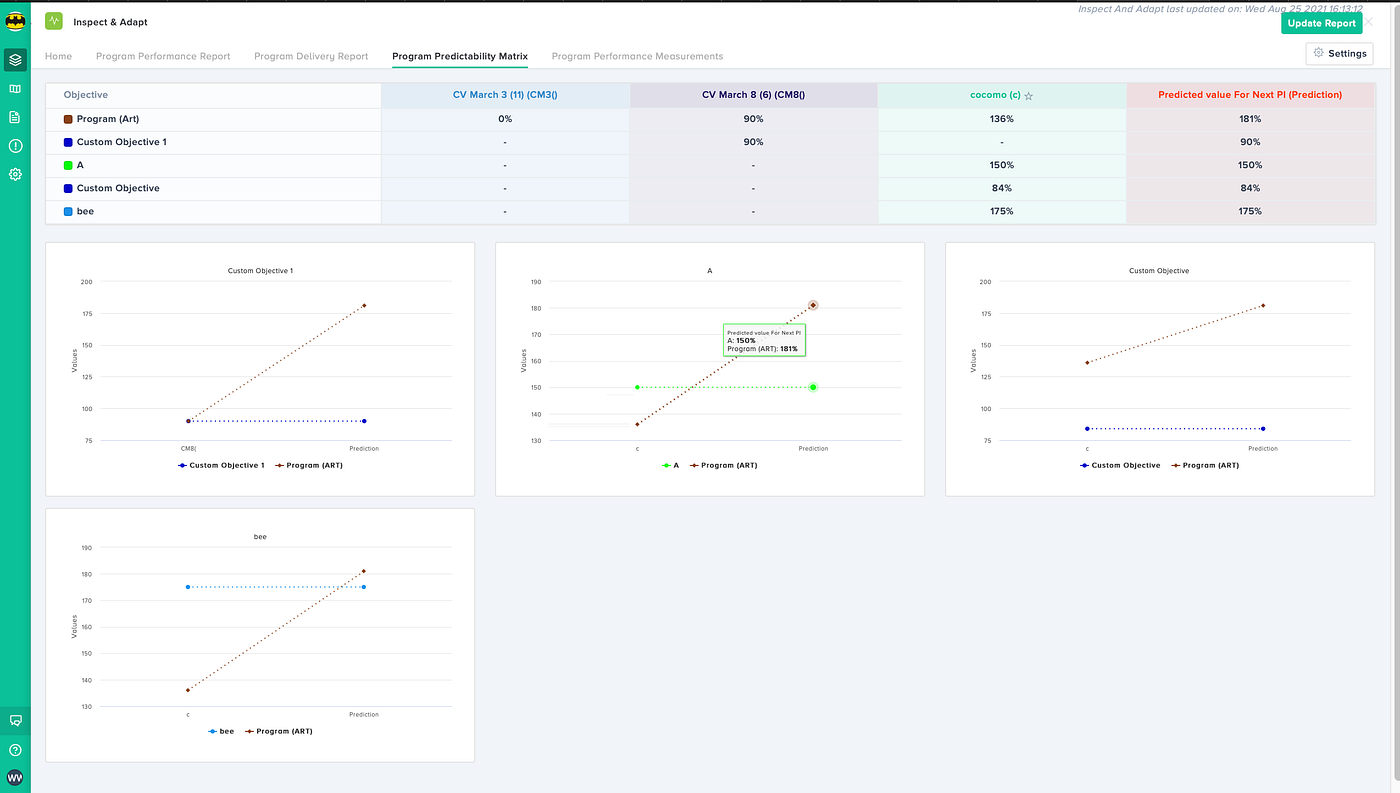Open Settings at the top right

[1338, 52]
